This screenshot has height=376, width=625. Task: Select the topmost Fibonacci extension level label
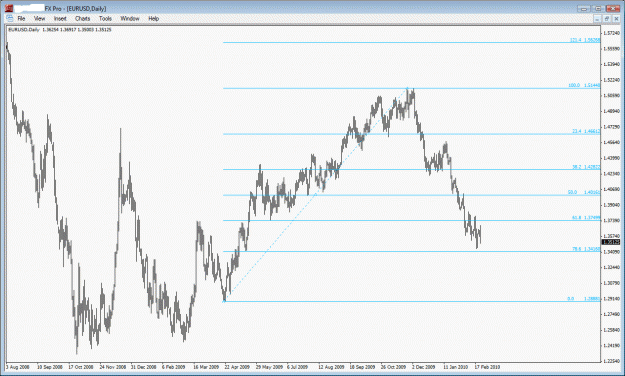point(585,40)
